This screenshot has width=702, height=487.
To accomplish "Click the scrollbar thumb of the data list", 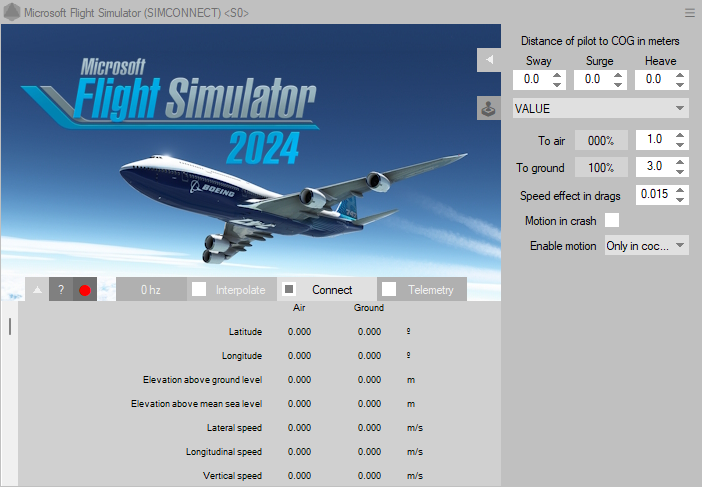I will pyautogui.click(x=10, y=326).
